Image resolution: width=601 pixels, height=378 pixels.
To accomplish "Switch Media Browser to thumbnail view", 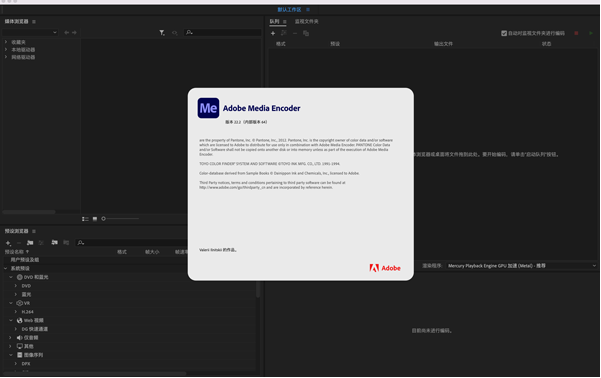I will [95, 219].
